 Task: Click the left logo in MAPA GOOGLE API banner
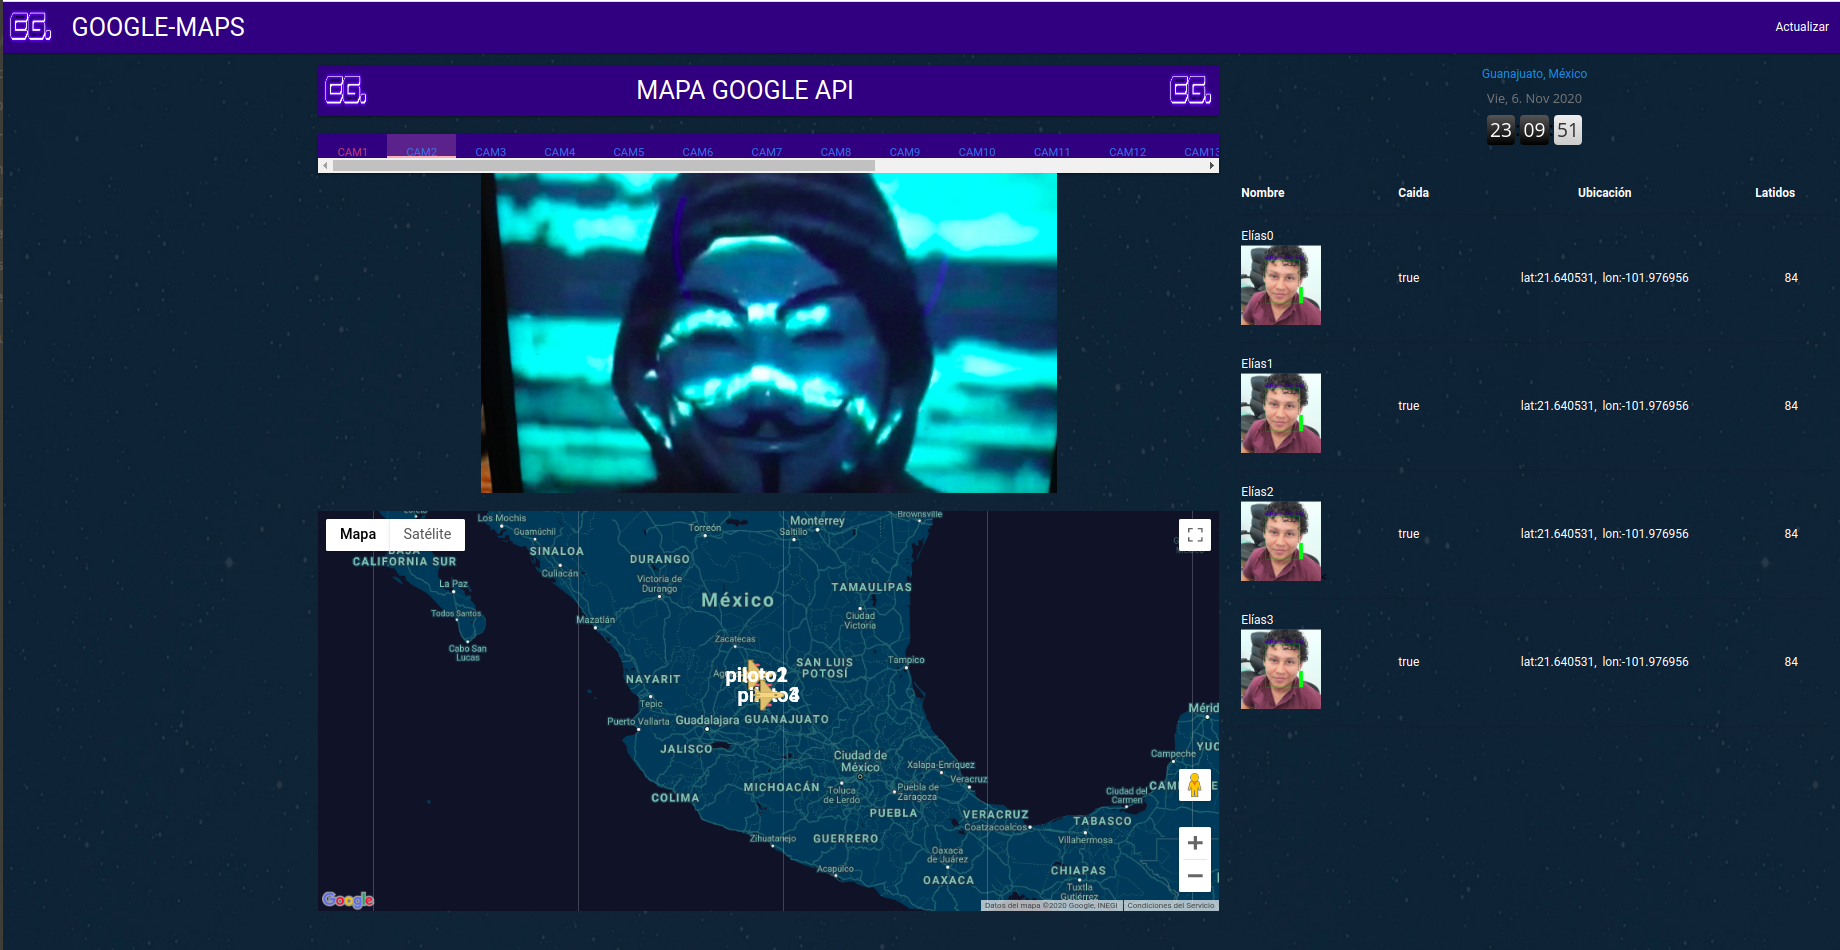346,90
